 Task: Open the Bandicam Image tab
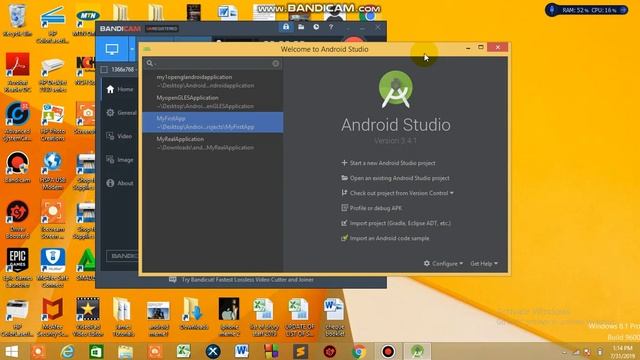tap(120, 160)
